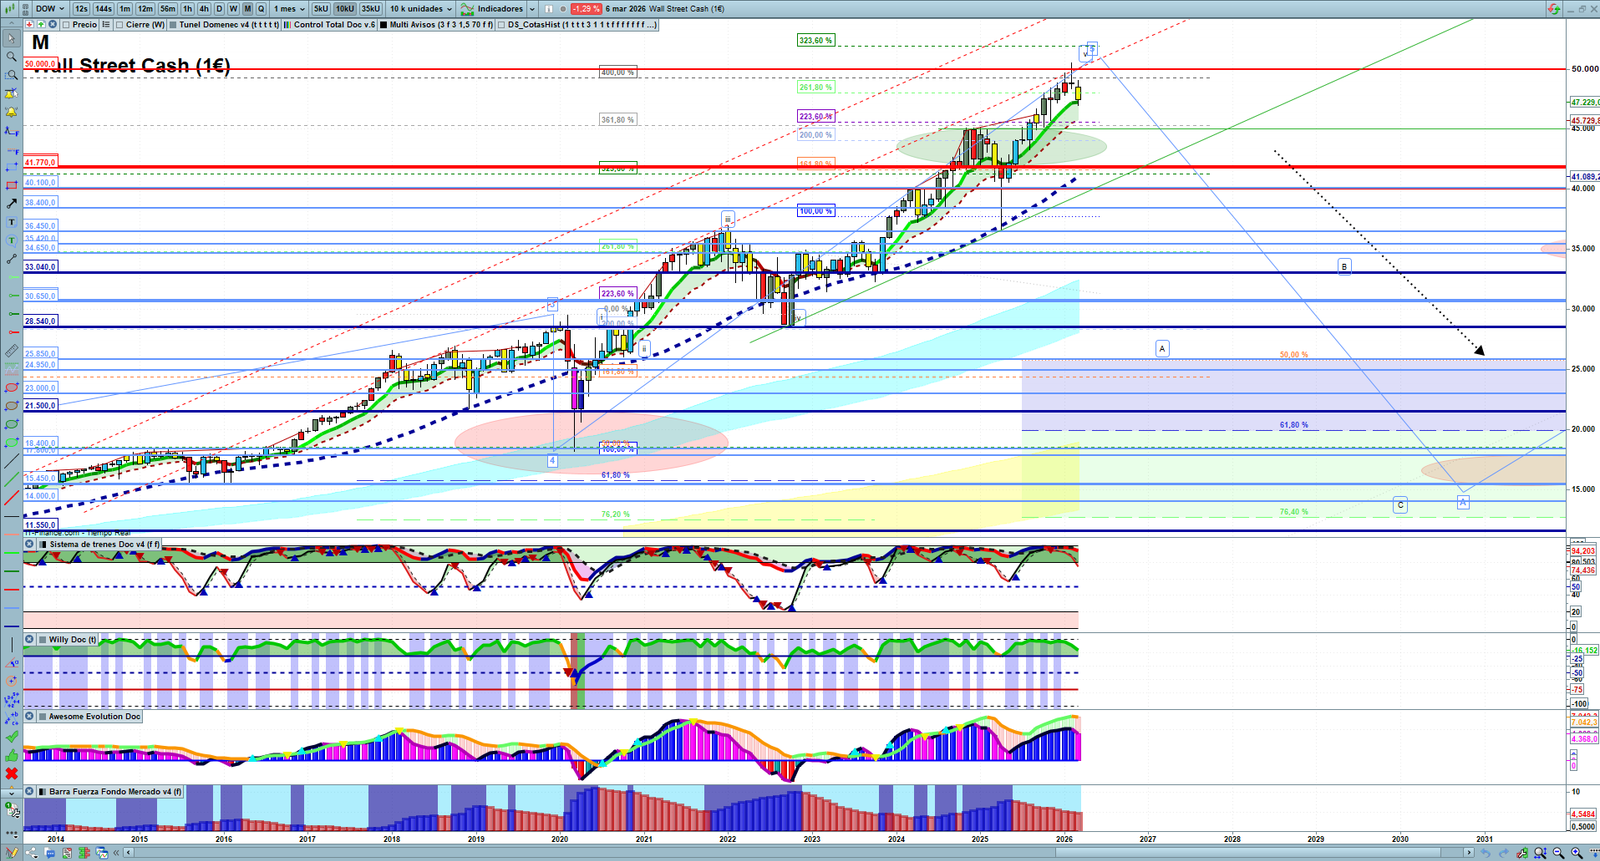This screenshot has height=861, width=1600.
Task: Toggle the Precio checkbox
Action: pyautogui.click(x=67, y=25)
